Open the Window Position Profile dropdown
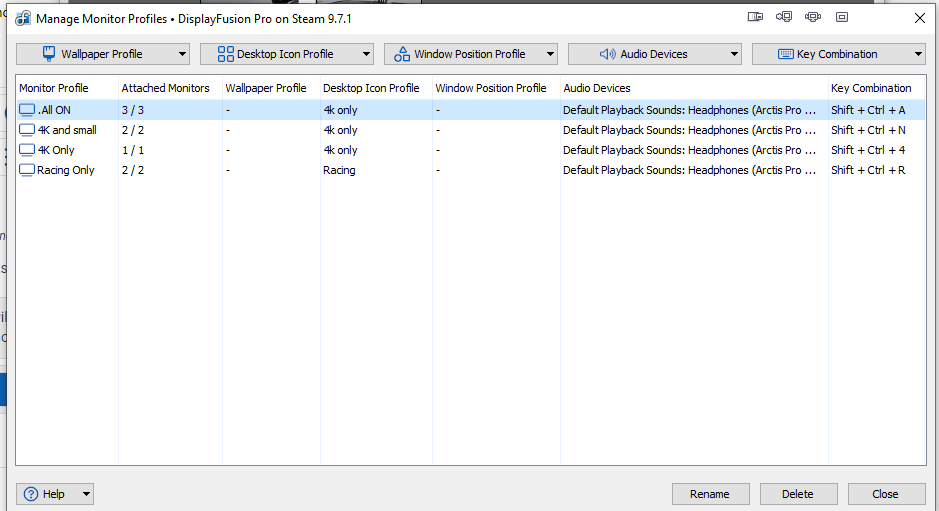 click(470, 54)
